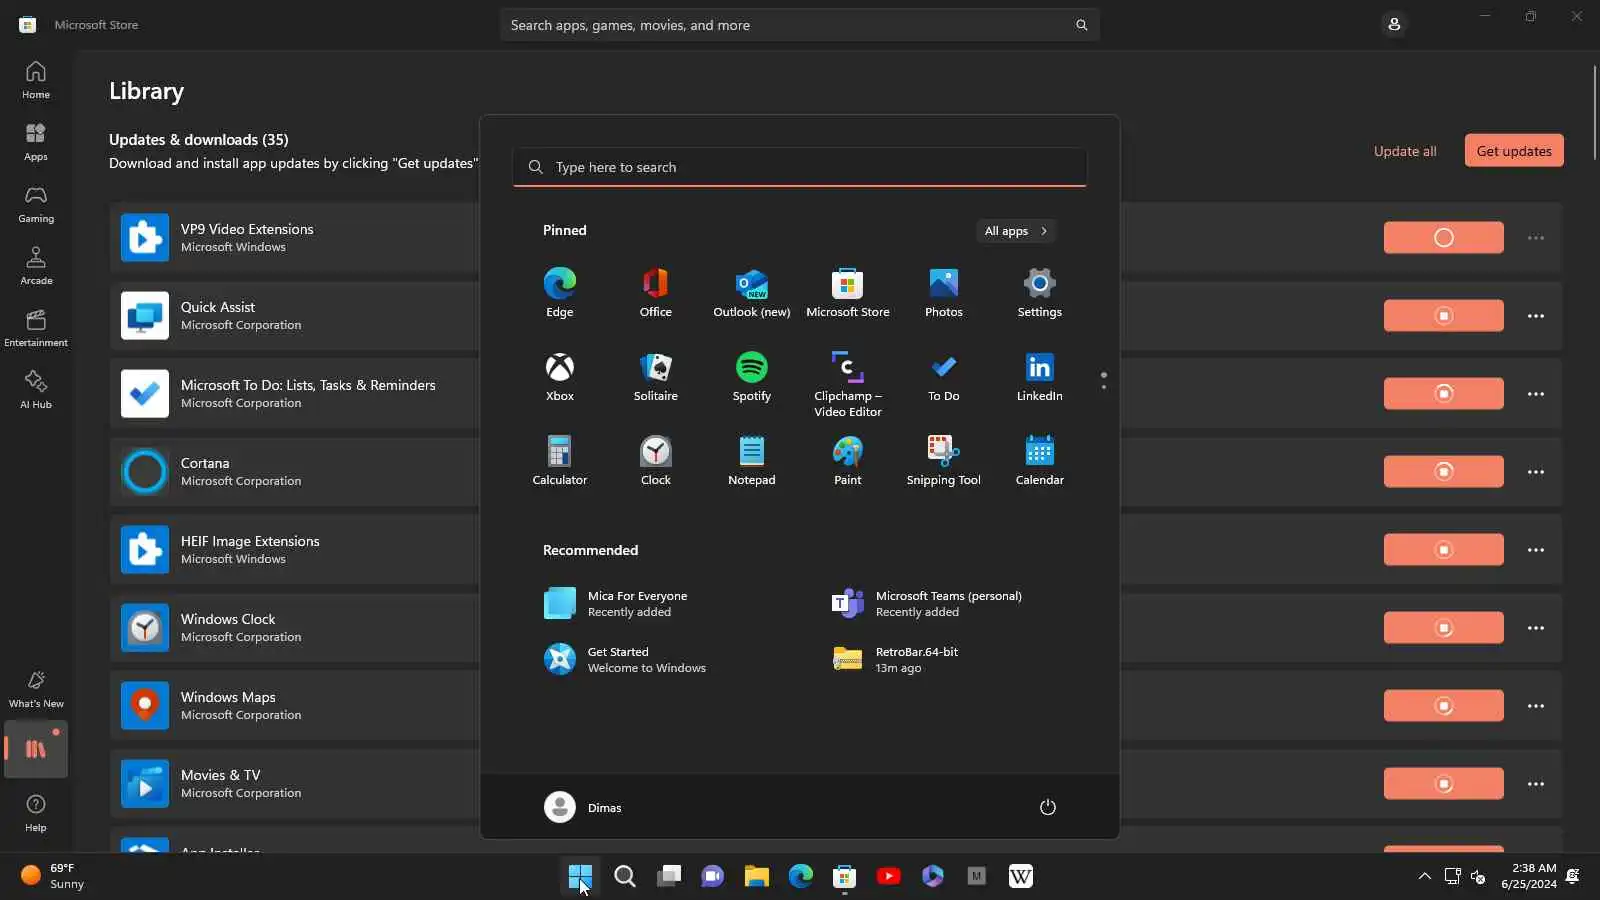The width and height of the screenshot is (1600, 900).
Task: Open File Explorer from the taskbar
Action: coord(757,877)
